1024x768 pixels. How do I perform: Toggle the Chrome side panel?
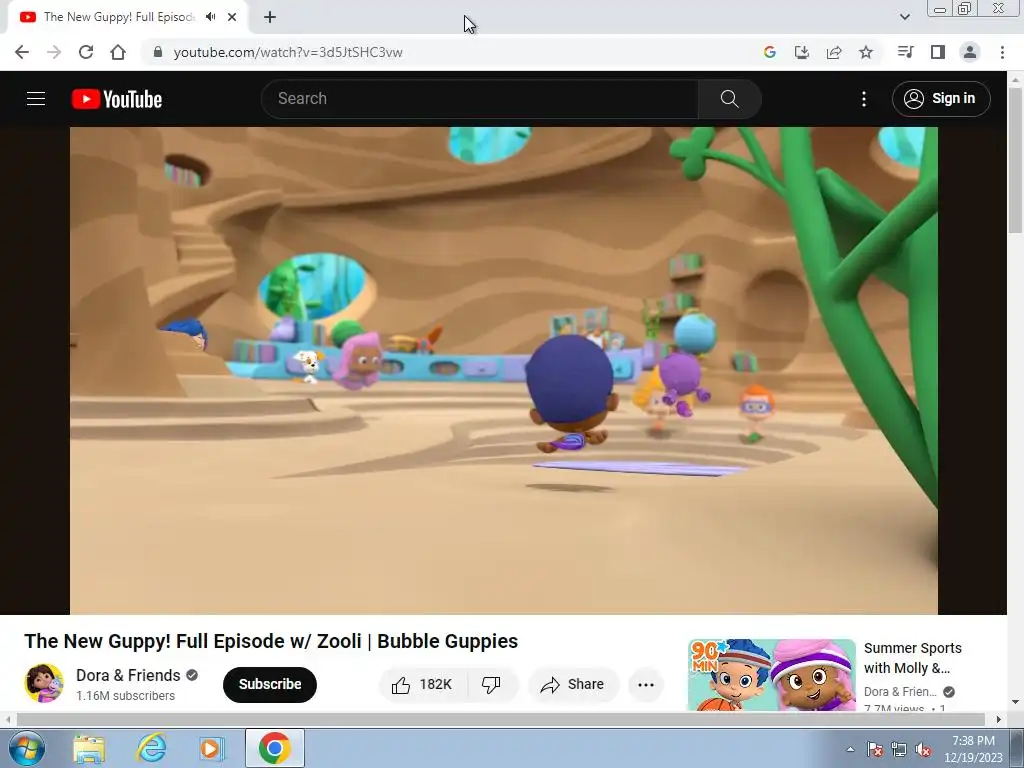(x=938, y=52)
